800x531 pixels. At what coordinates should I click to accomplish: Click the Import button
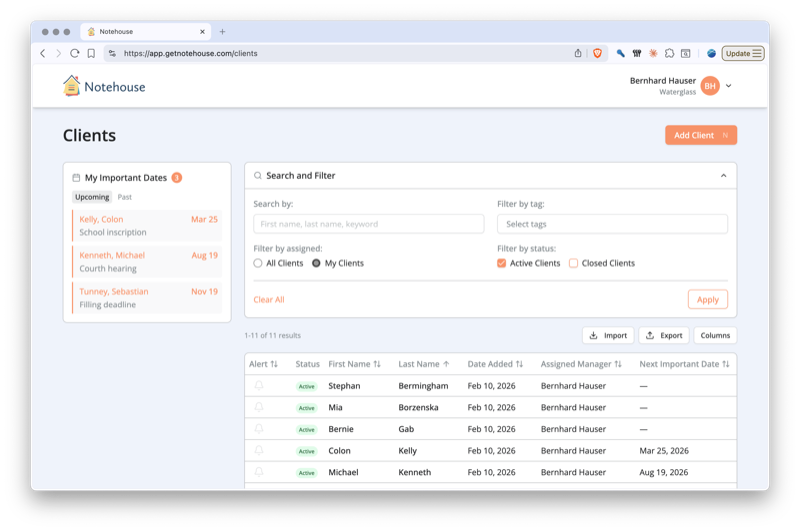pyautogui.click(x=608, y=335)
